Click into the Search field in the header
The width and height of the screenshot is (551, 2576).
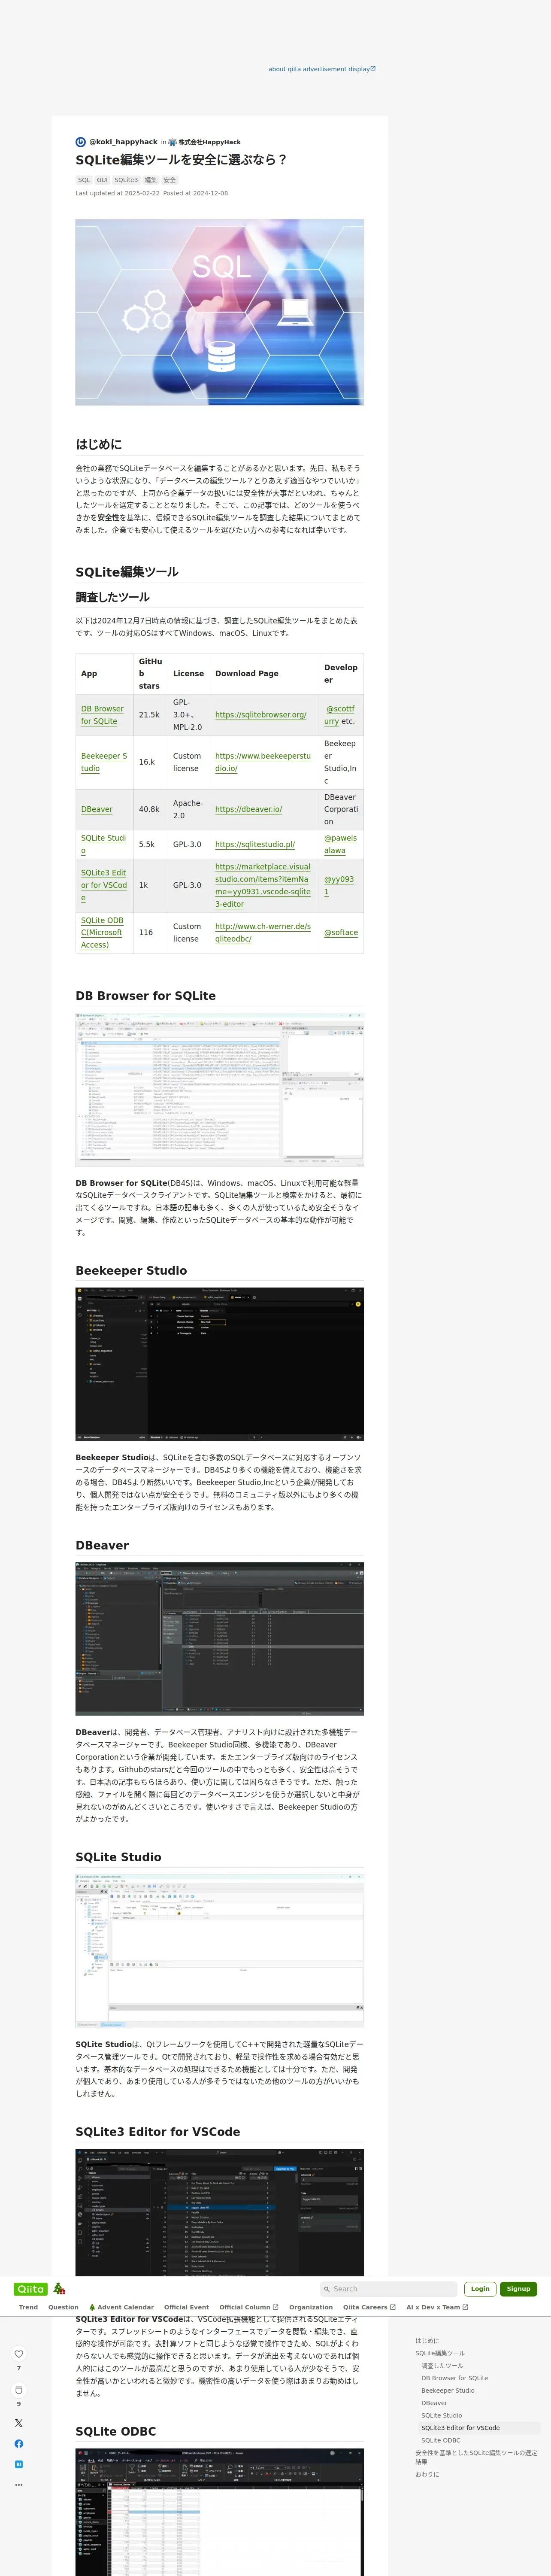(388, 2289)
